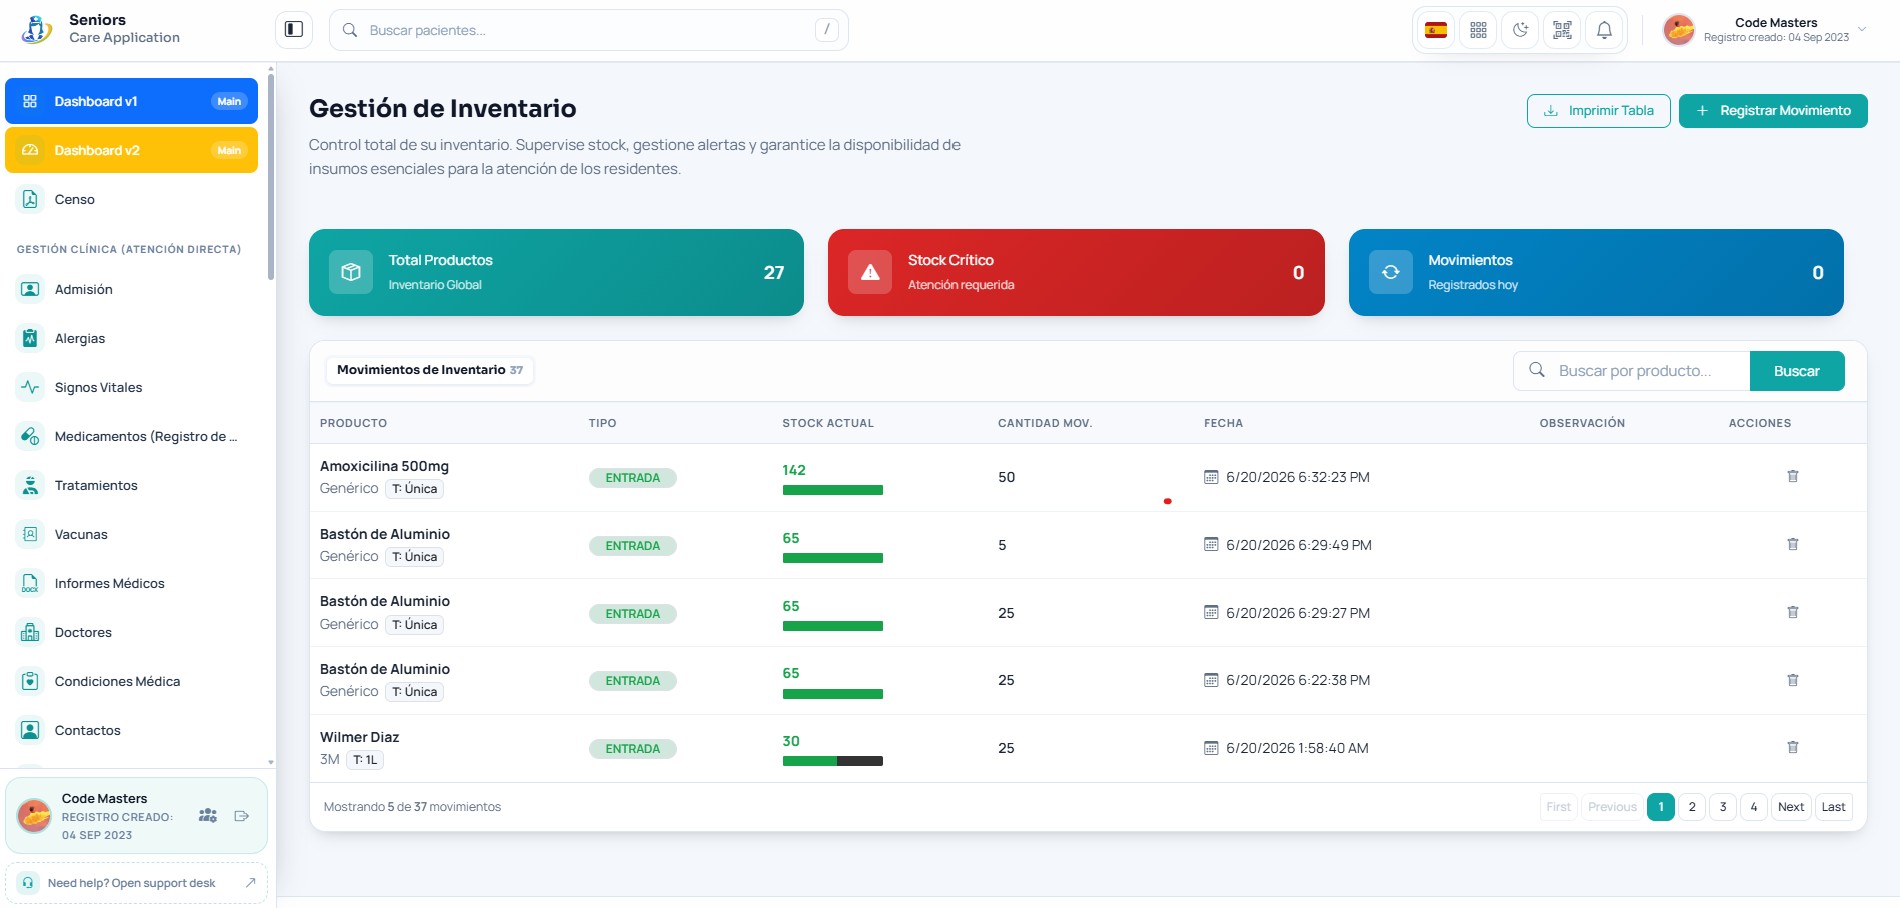Open the support desk help link
1900x908 pixels.
pos(136,883)
